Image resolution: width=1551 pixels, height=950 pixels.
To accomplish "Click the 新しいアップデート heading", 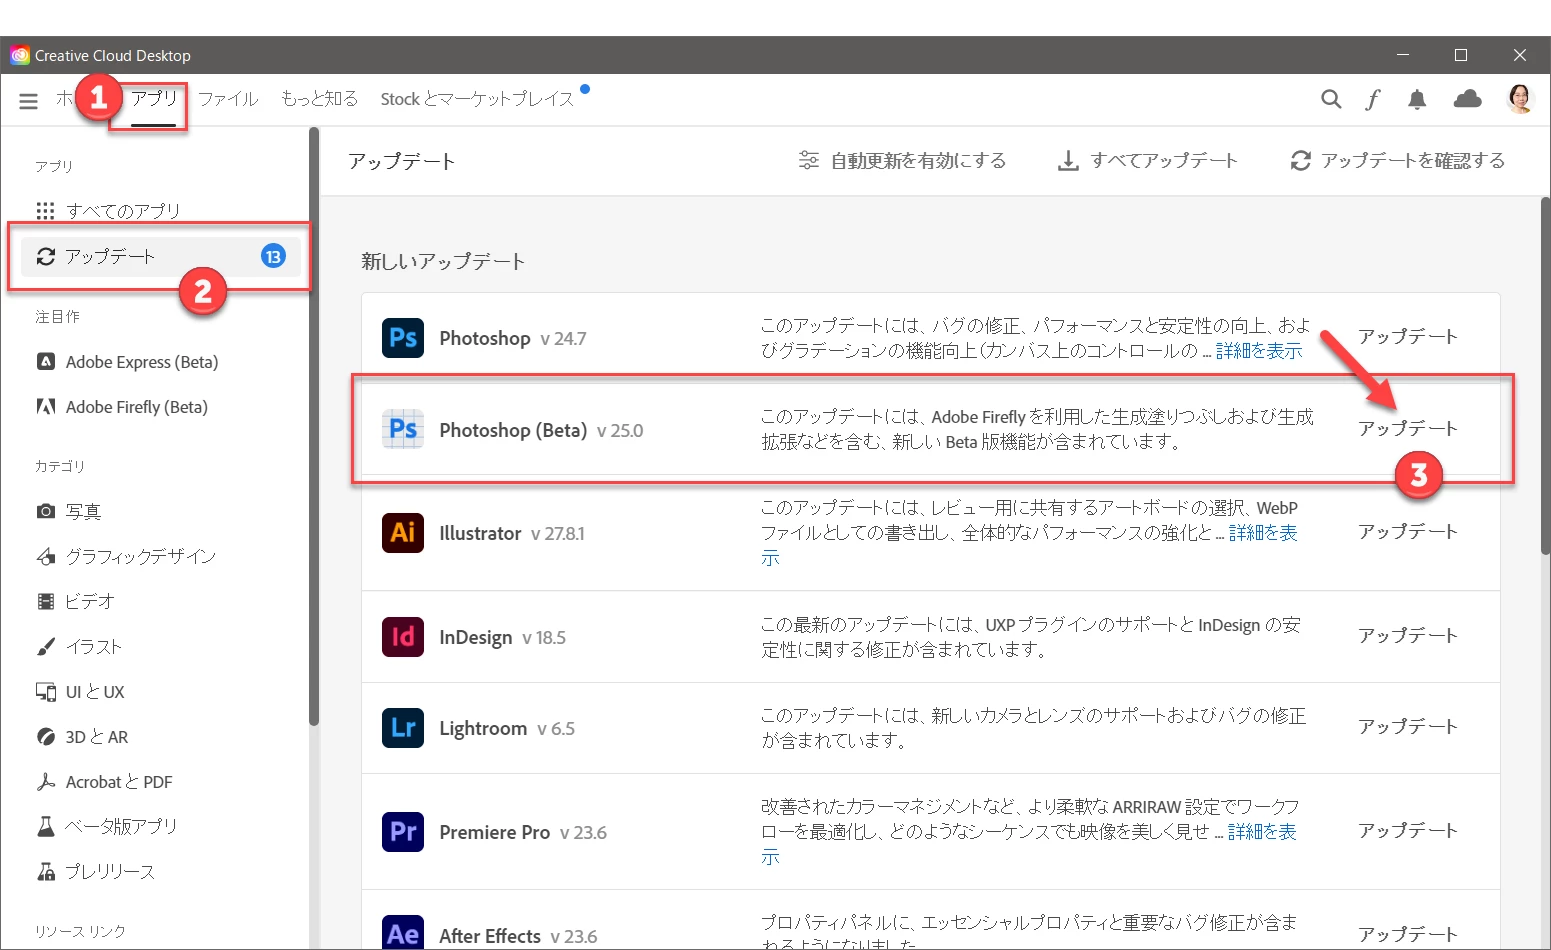I will 443,261.
